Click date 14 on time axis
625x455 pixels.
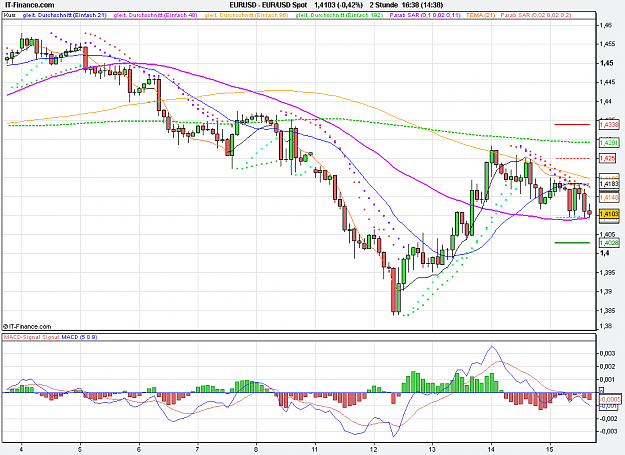click(x=491, y=449)
